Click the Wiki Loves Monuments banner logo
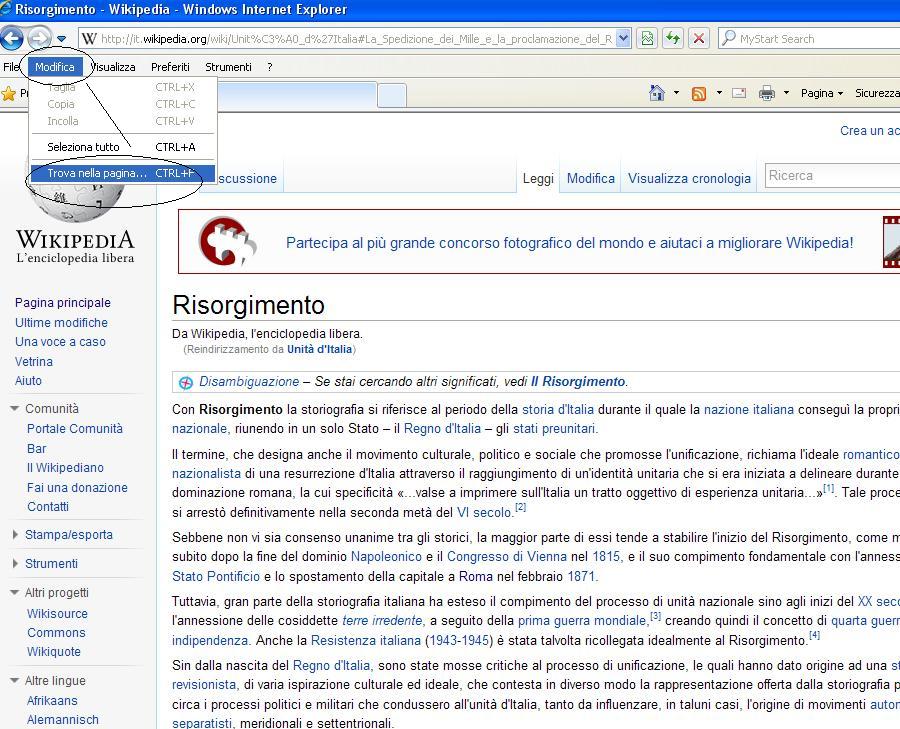Screen dimensions: 900x729 click(227, 241)
